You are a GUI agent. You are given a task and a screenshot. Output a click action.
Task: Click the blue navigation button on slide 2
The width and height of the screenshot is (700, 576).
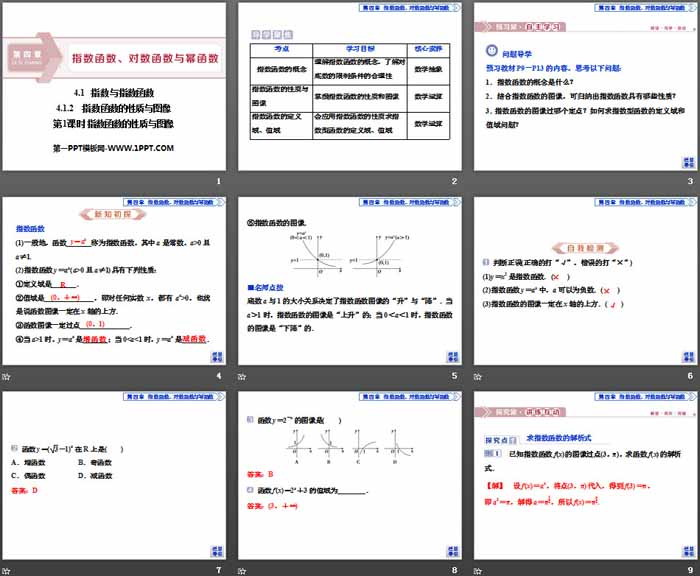451,161
